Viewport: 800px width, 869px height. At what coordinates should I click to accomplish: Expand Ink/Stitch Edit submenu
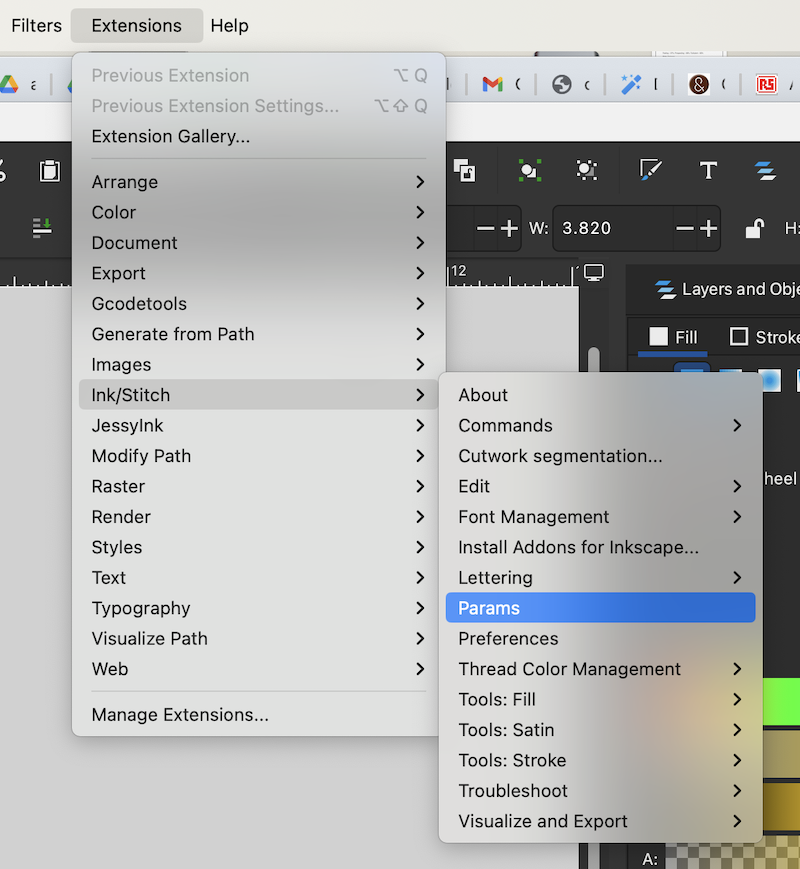[600, 487]
